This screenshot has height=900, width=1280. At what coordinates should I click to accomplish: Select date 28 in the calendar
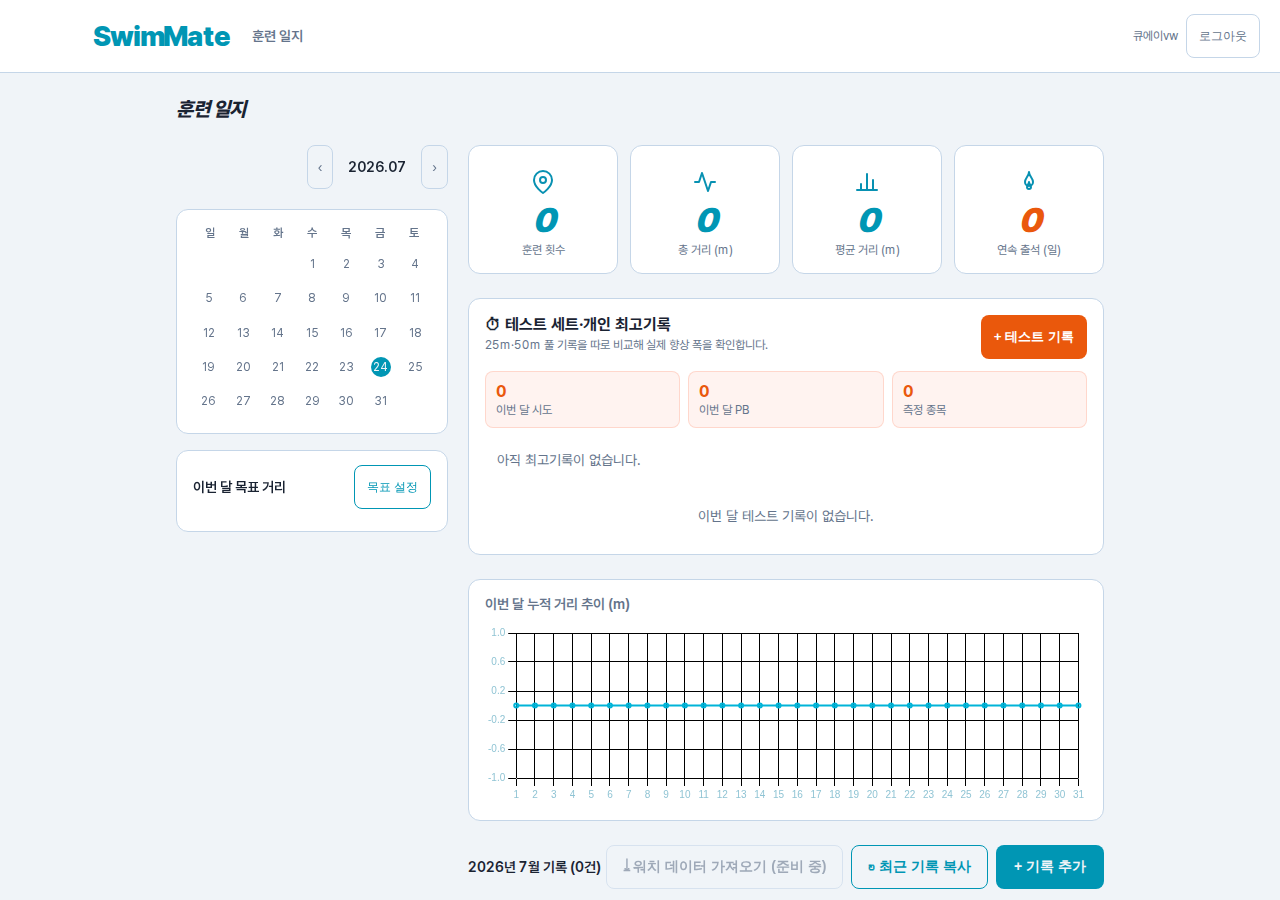pos(278,401)
